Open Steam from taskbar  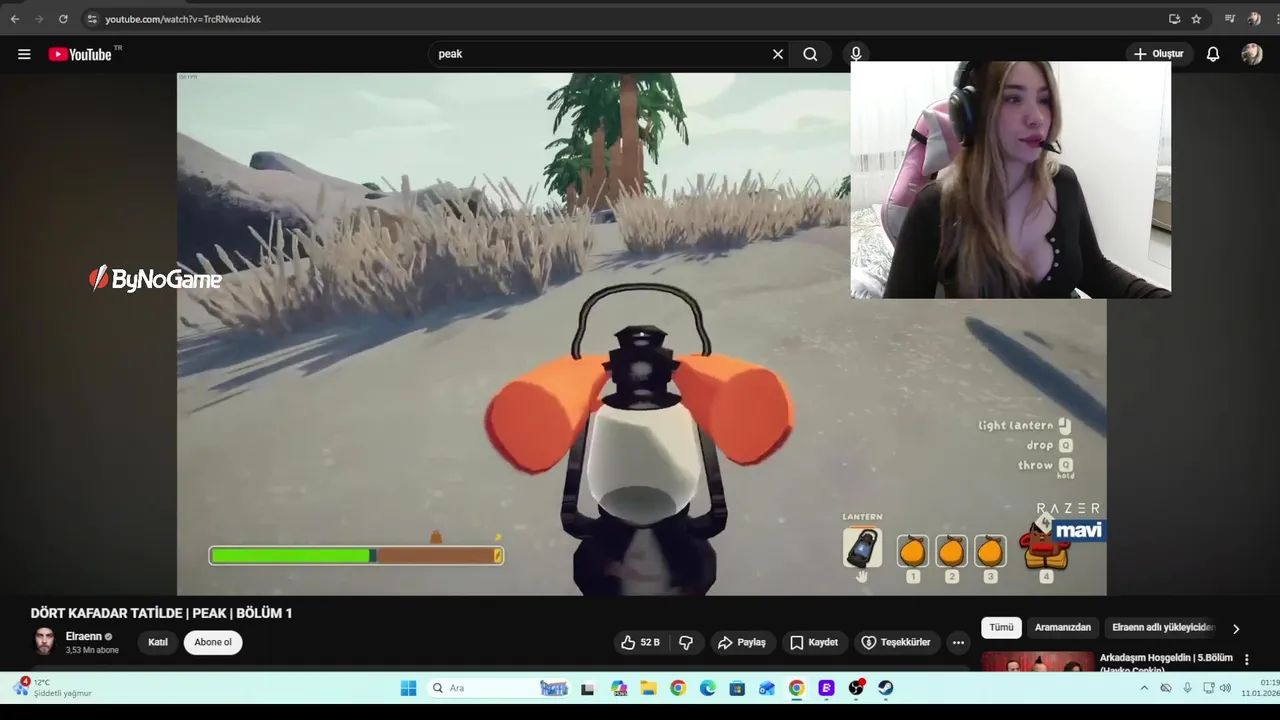click(x=886, y=688)
